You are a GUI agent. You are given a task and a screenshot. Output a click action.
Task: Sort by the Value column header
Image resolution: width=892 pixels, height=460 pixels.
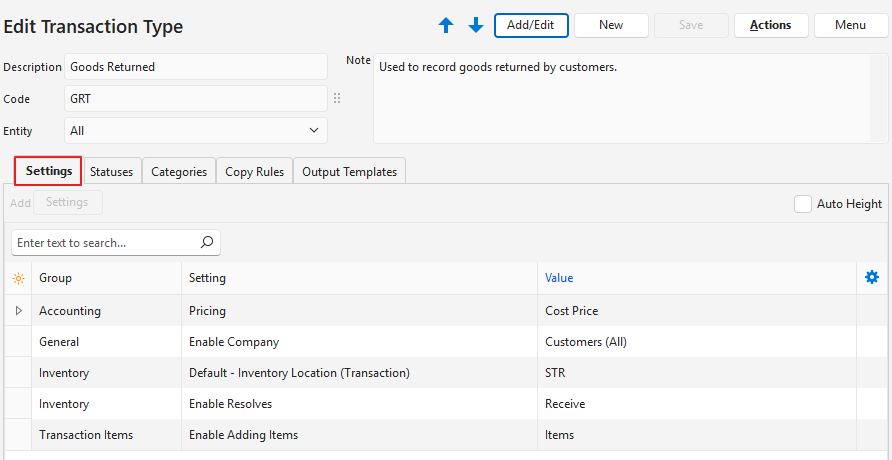559,278
